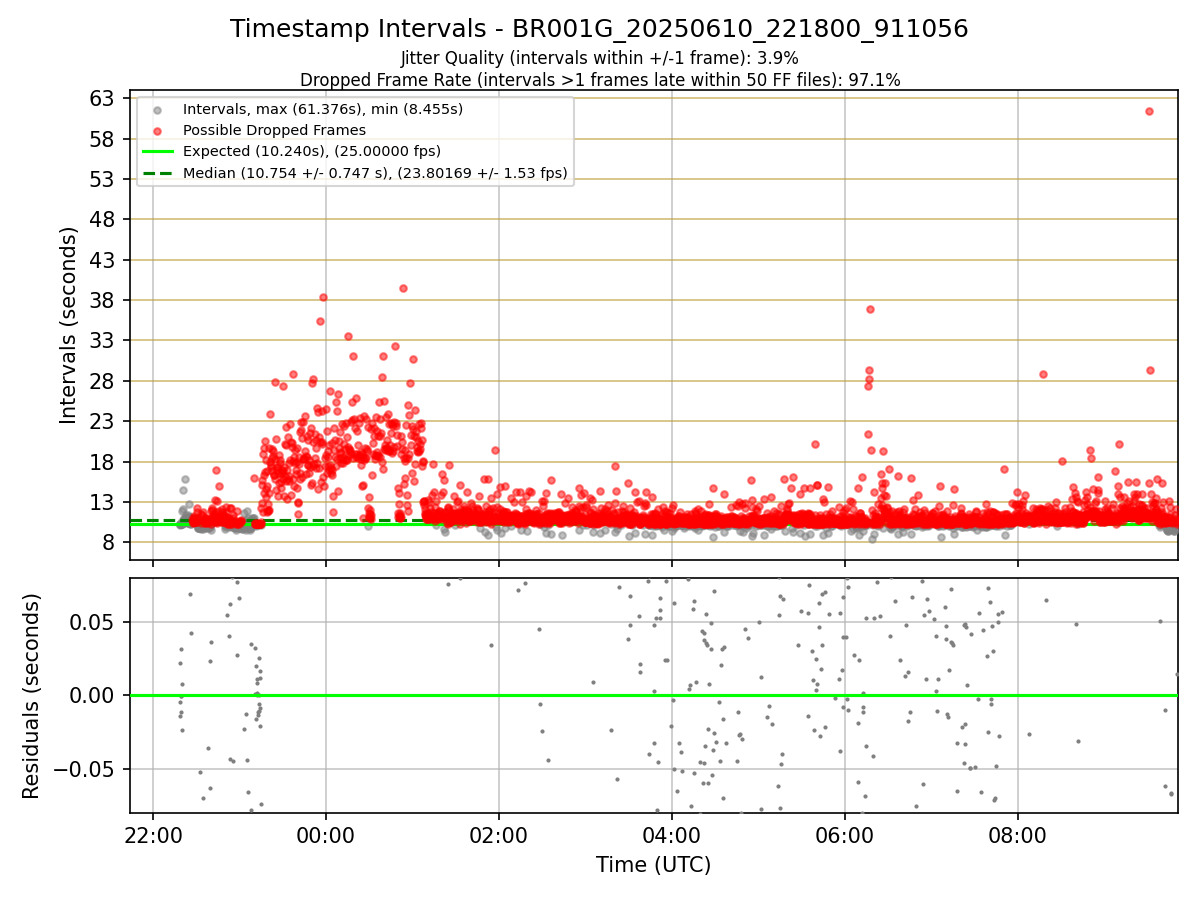Click the green zero line in the residuals plot

tap(653, 695)
